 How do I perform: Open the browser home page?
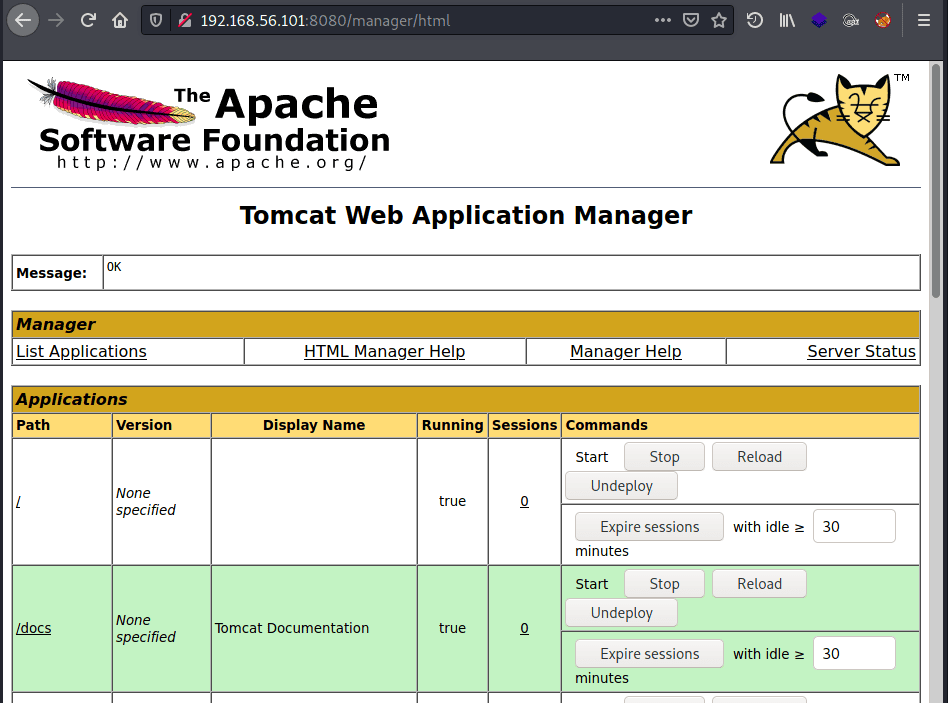(120, 21)
